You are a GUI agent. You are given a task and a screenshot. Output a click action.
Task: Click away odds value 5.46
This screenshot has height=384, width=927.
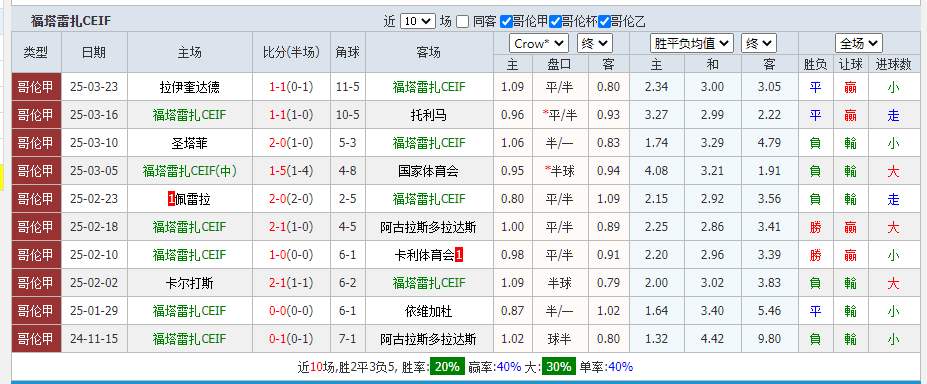769,311
